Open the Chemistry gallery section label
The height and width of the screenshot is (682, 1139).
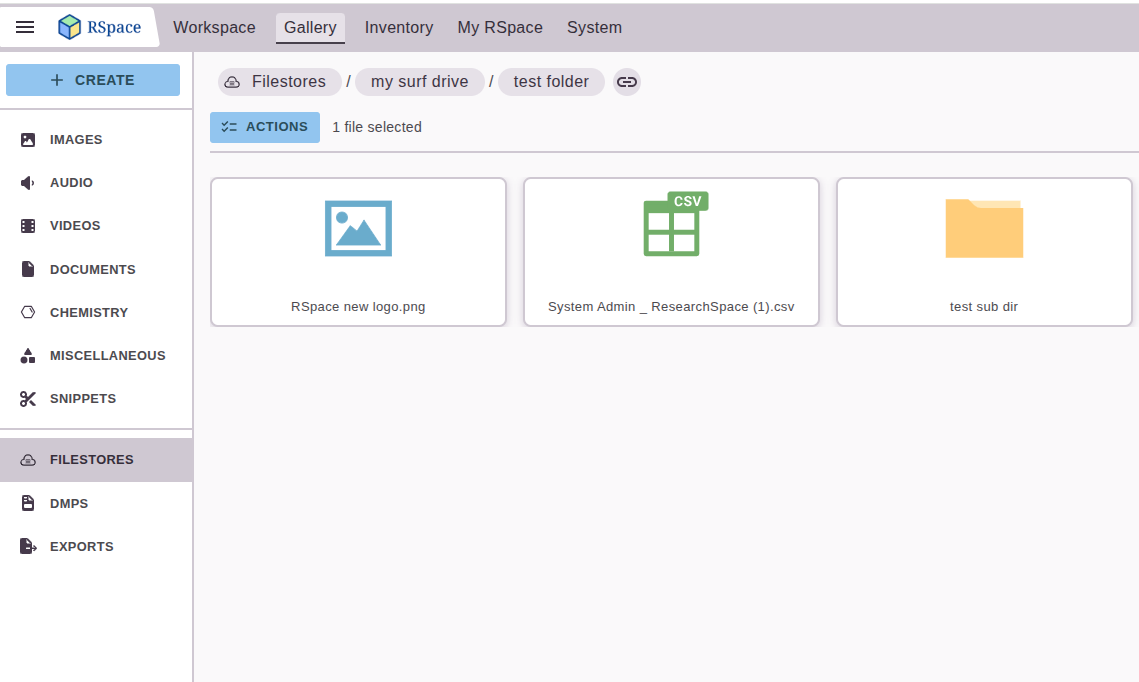tap(89, 312)
